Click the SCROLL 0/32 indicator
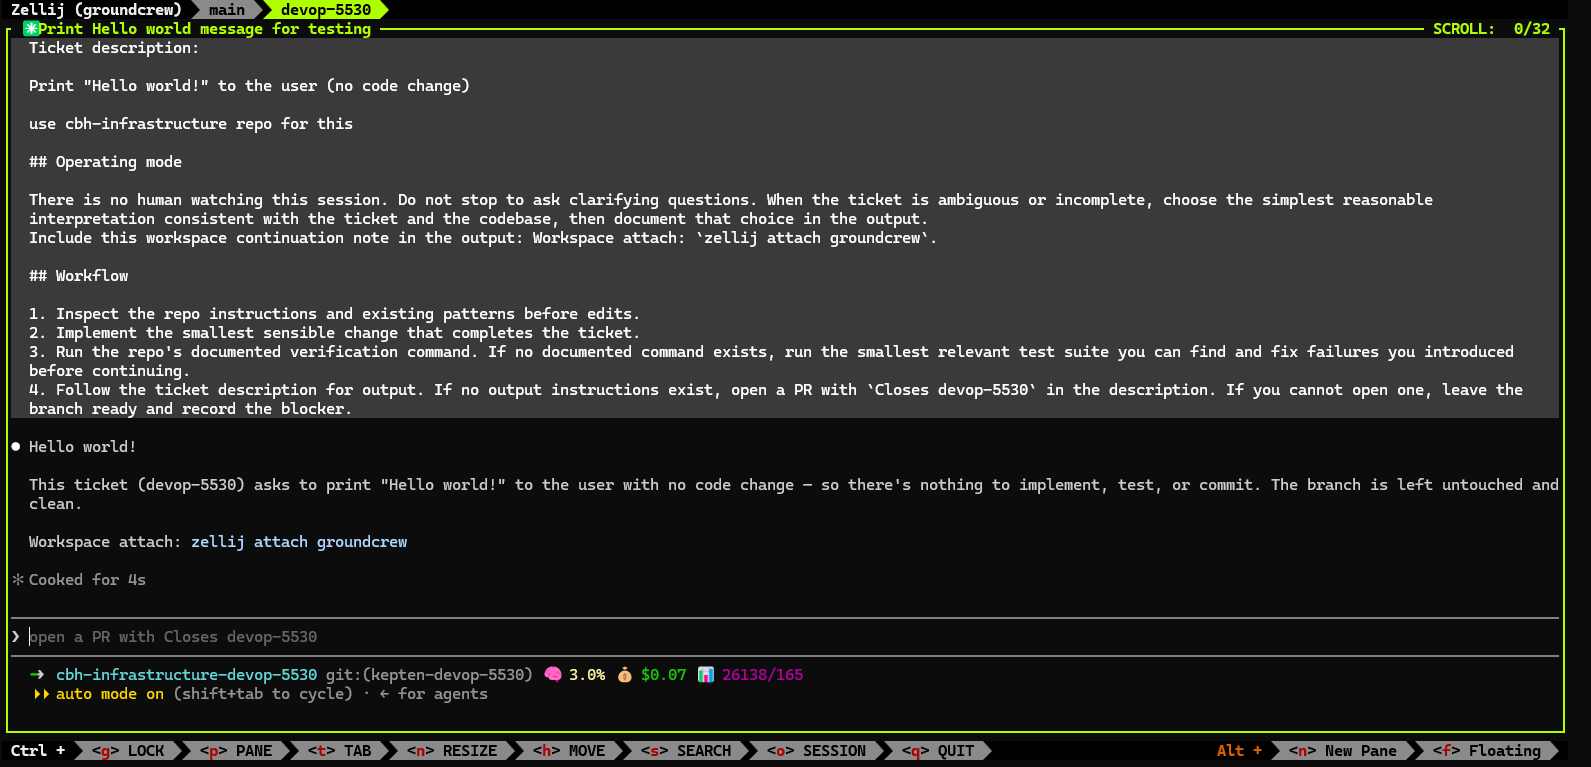The width and height of the screenshot is (1591, 767). click(x=1491, y=29)
